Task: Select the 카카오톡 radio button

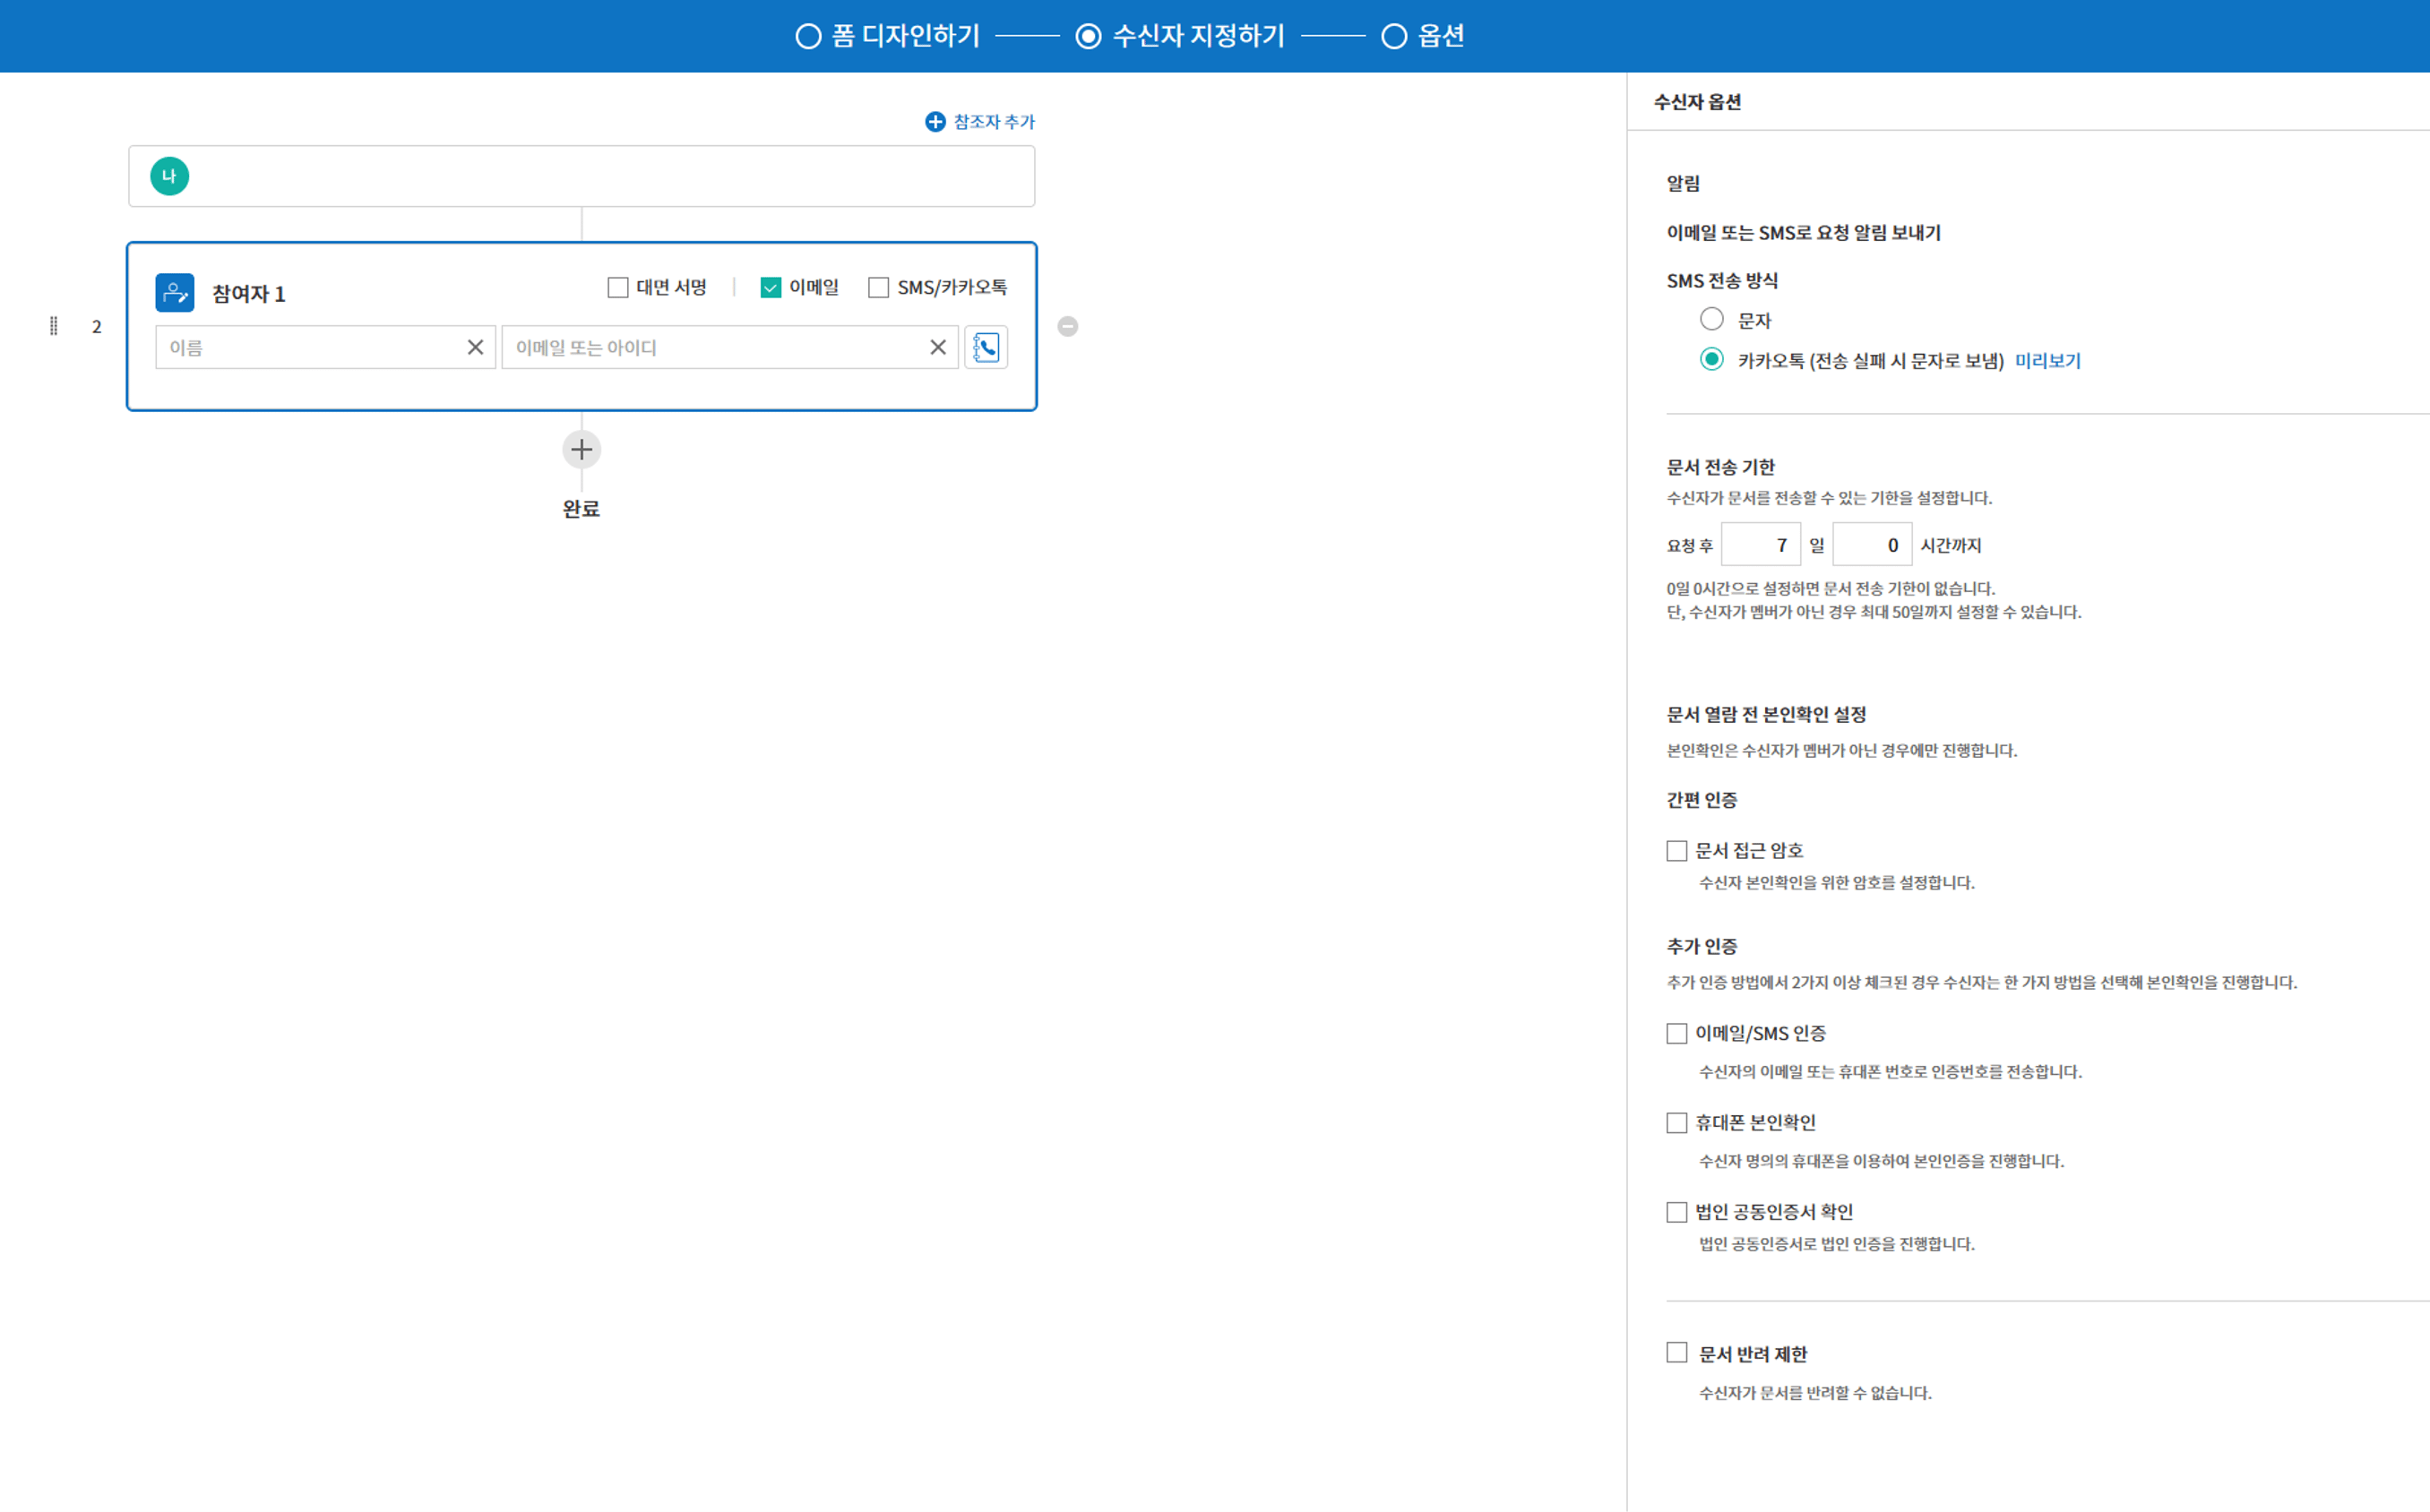Action: (1711, 359)
